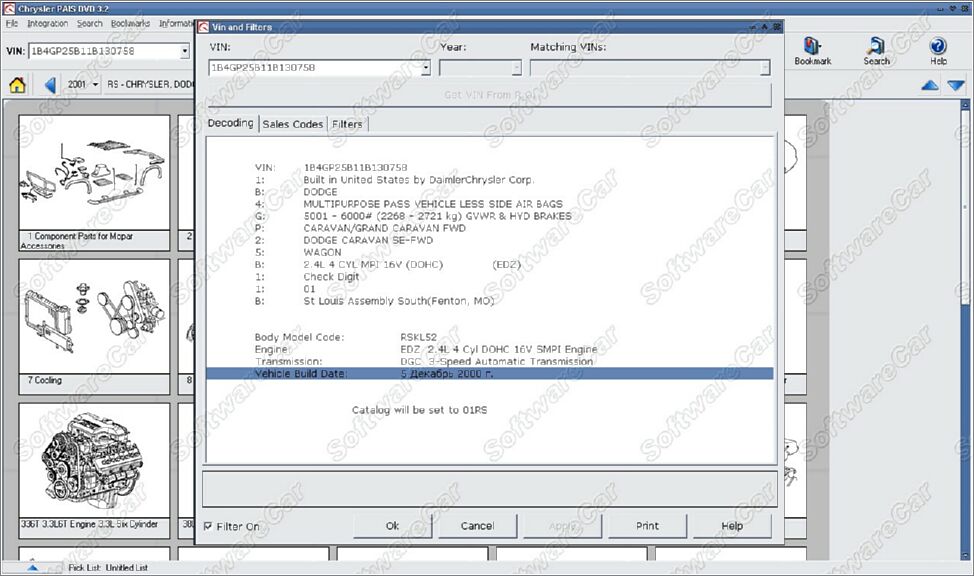This screenshot has height=576, width=974.
Task: Click the blue back arrow icon
Action: [50, 85]
